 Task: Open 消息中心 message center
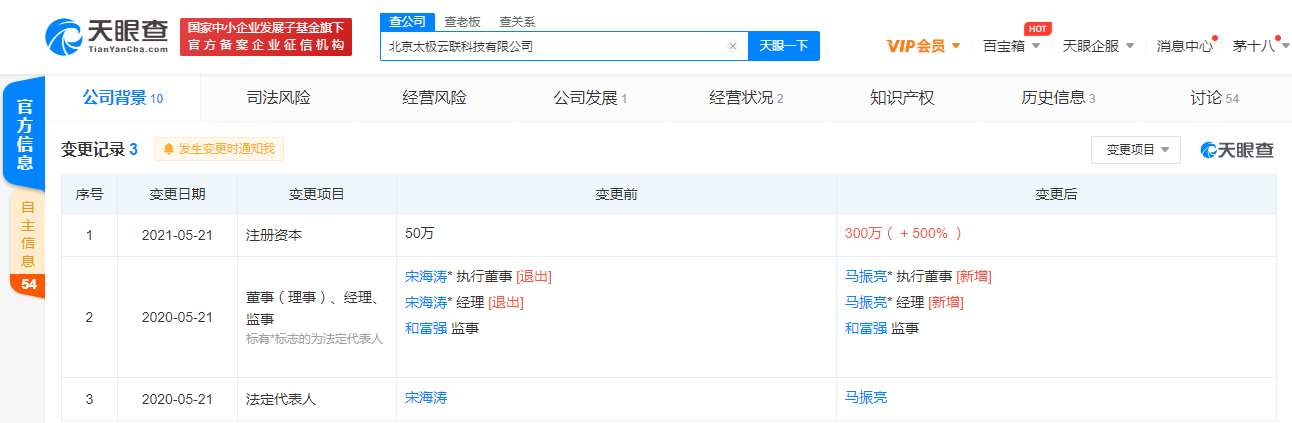(x=1184, y=46)
